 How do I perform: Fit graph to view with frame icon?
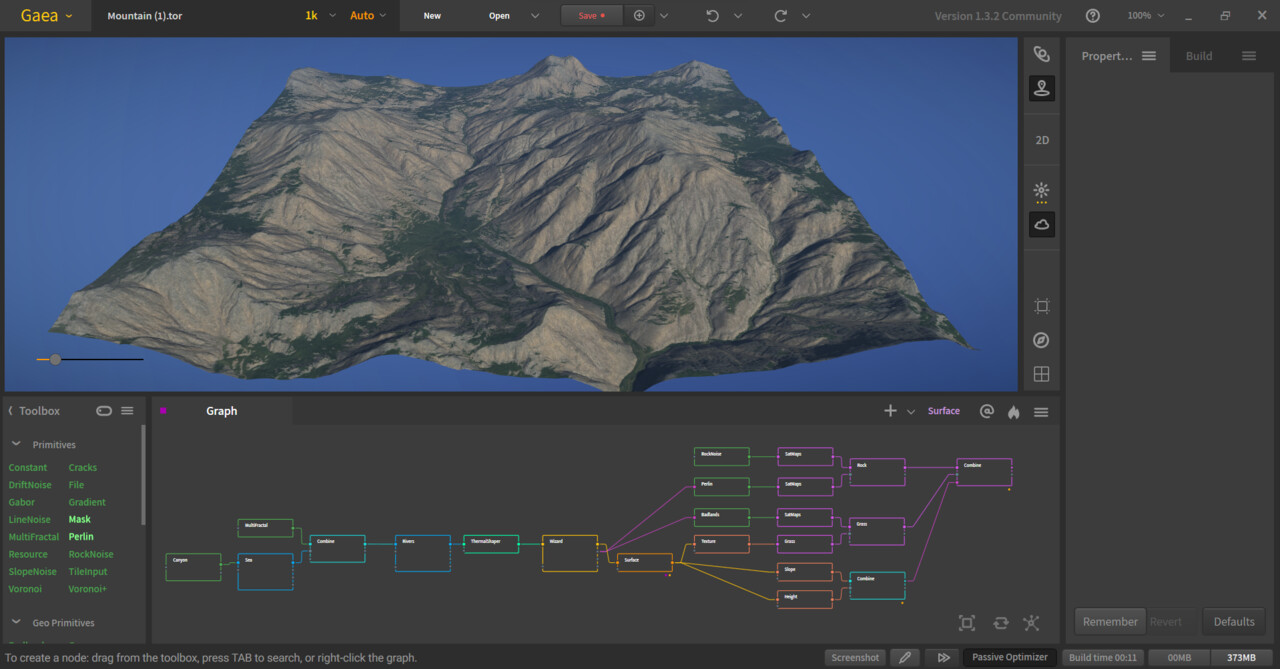pos(966,622)
